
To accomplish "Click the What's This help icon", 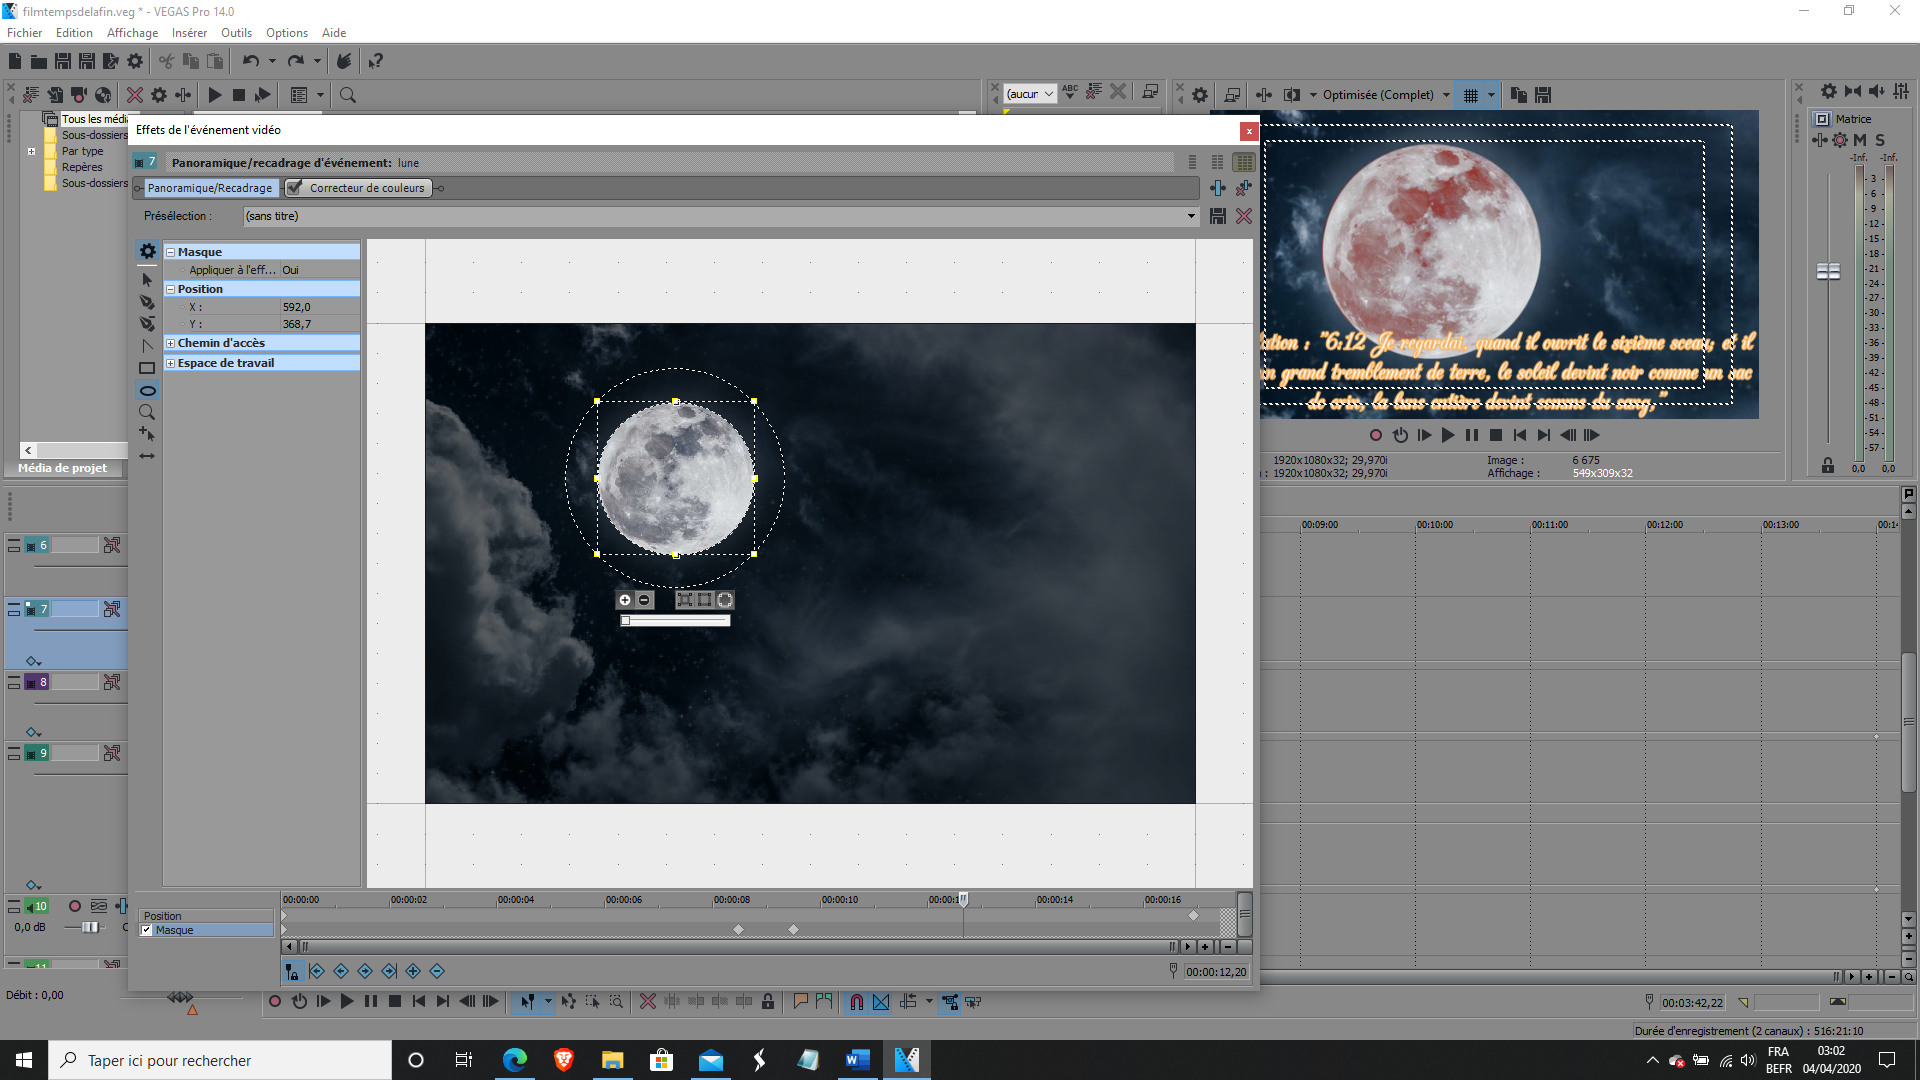I will 375,61.
